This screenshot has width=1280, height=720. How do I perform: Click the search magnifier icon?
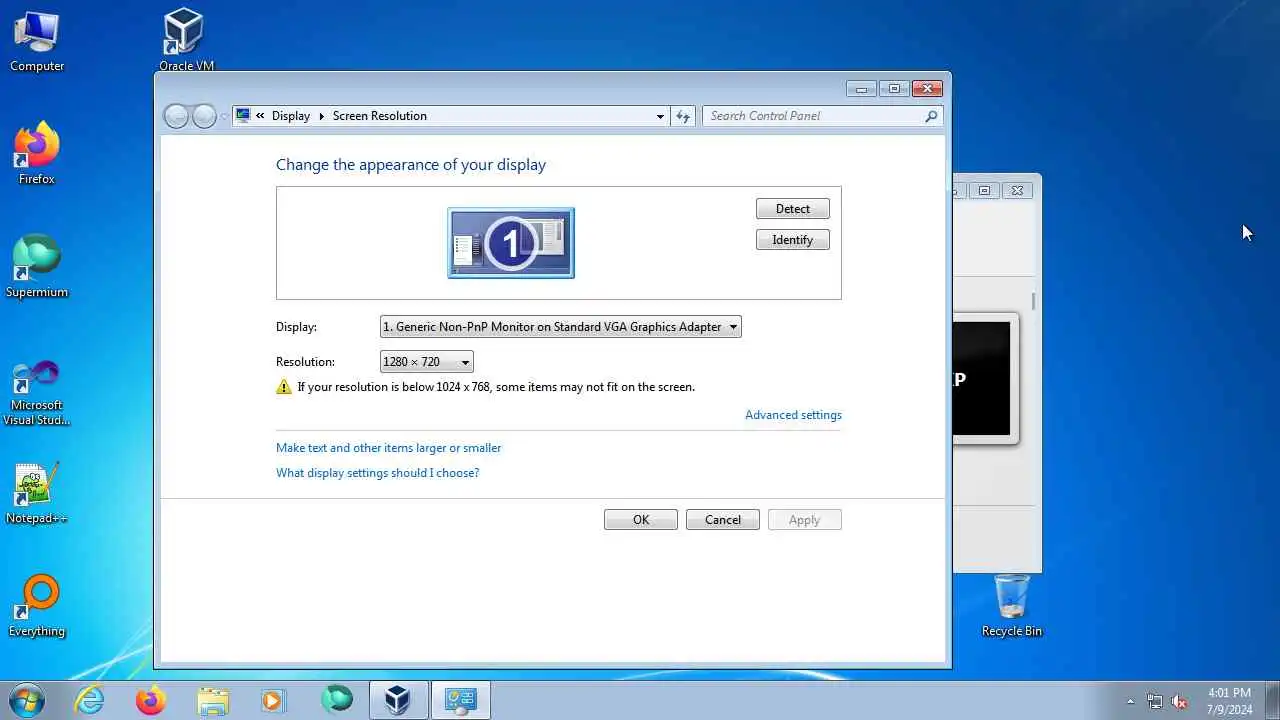click(931, 116)
